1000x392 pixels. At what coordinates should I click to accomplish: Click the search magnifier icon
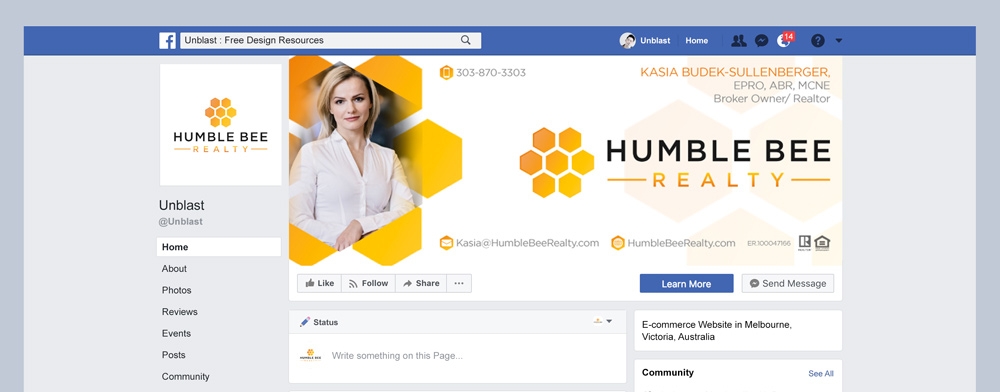466,40
